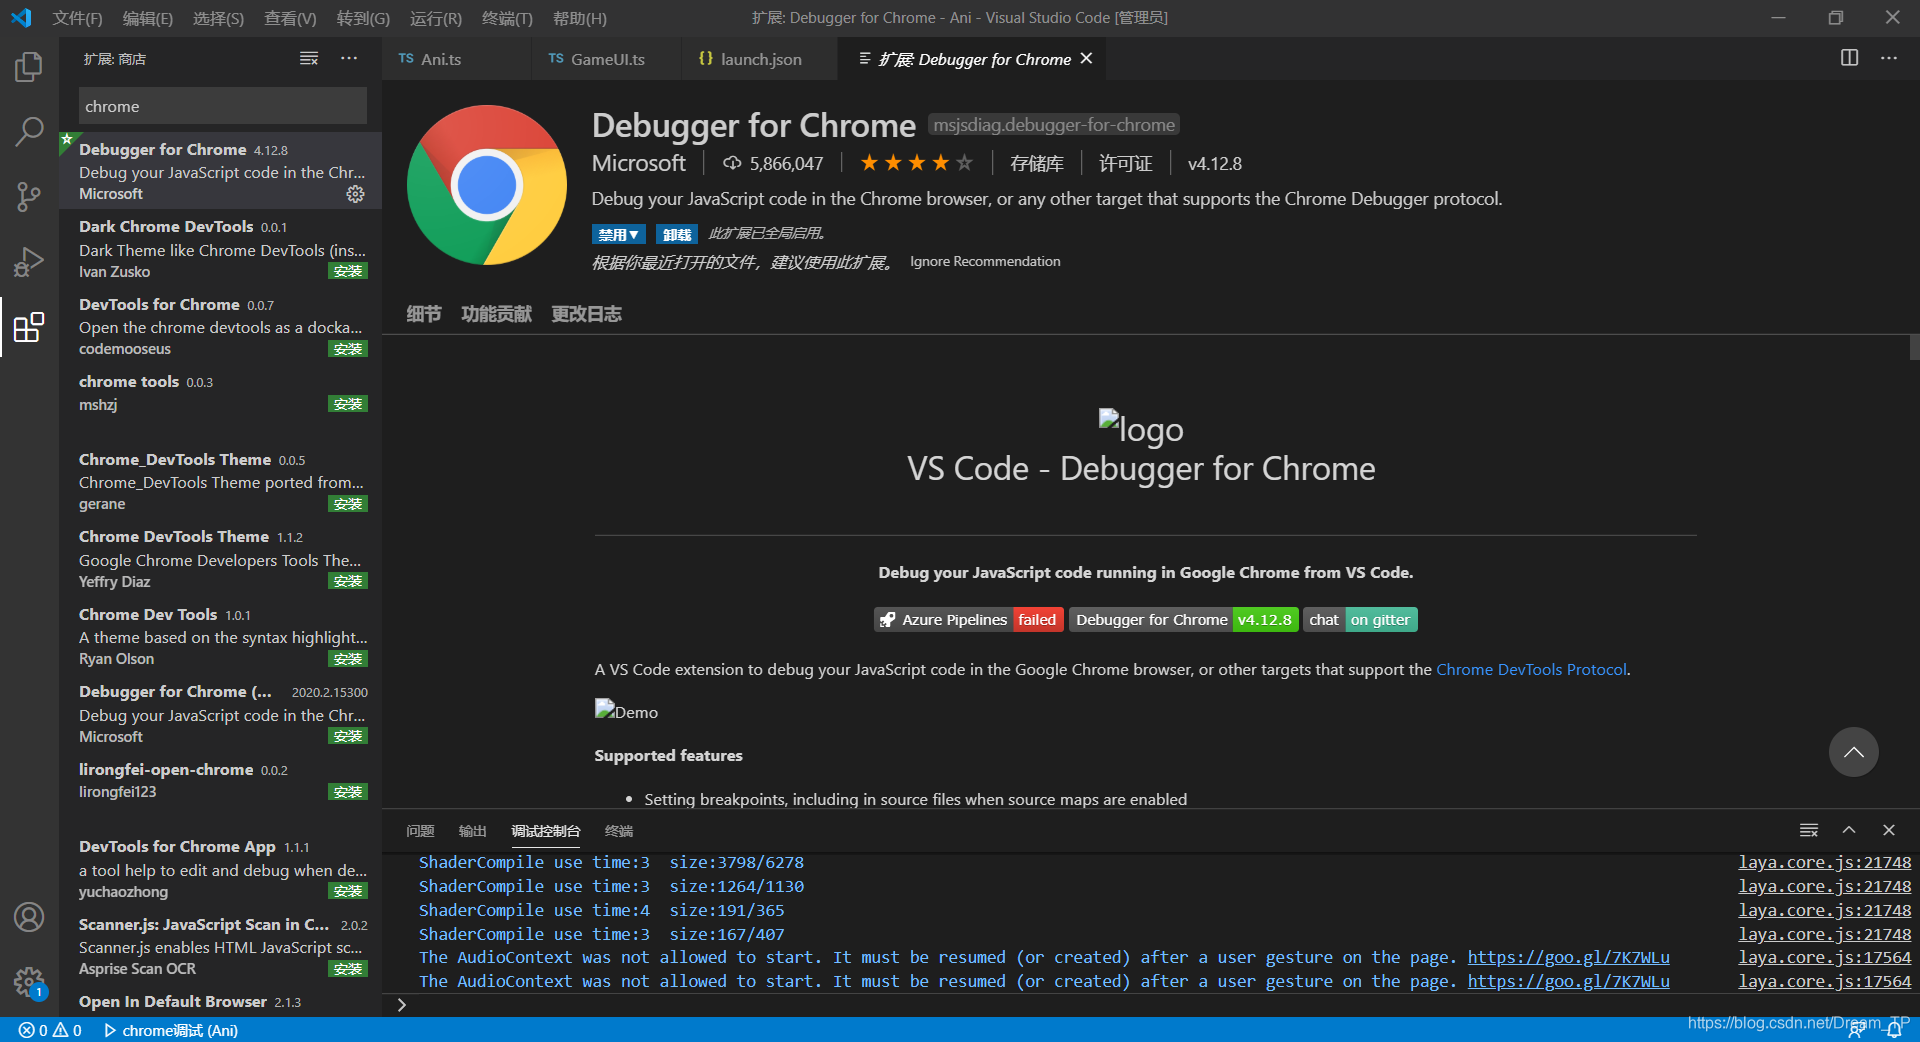The width and height of the screenshot is (1920, 1042).
Task: Switch to 更改日志 changelog tab
Action: pos(586,314)
